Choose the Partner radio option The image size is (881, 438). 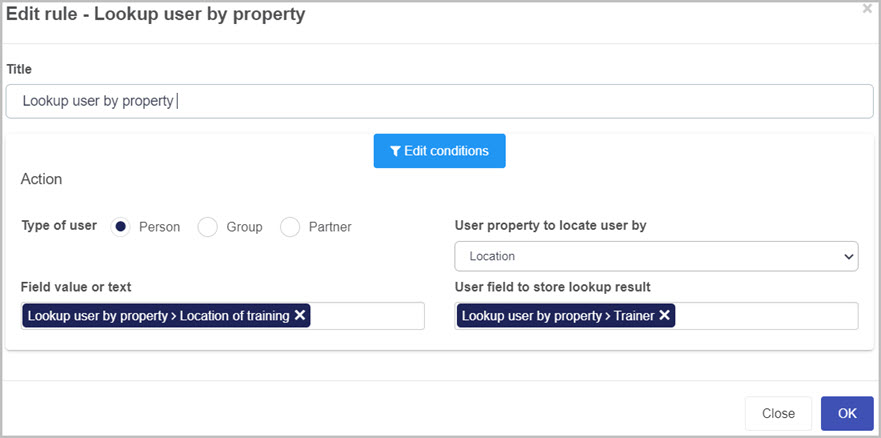[x=290, y=227]
